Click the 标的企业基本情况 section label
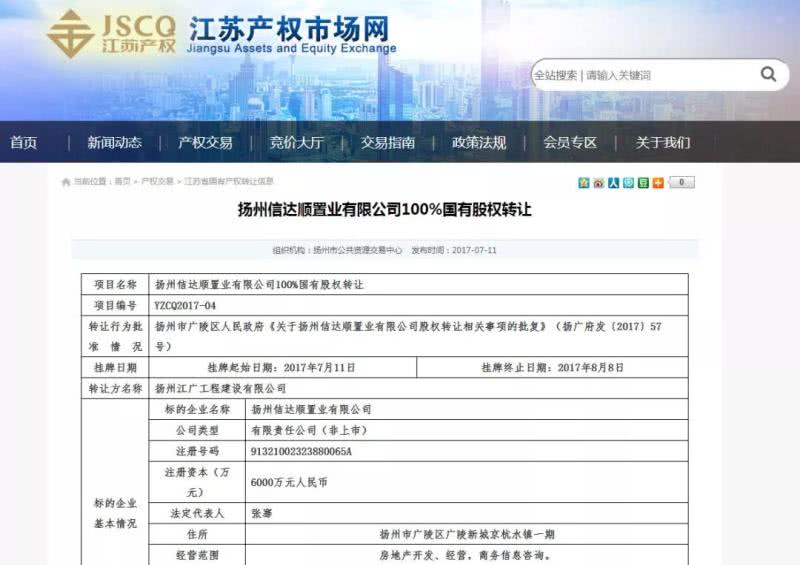Image resolution: width=800 pixels, height=565 pixels. tap(115, 513)
